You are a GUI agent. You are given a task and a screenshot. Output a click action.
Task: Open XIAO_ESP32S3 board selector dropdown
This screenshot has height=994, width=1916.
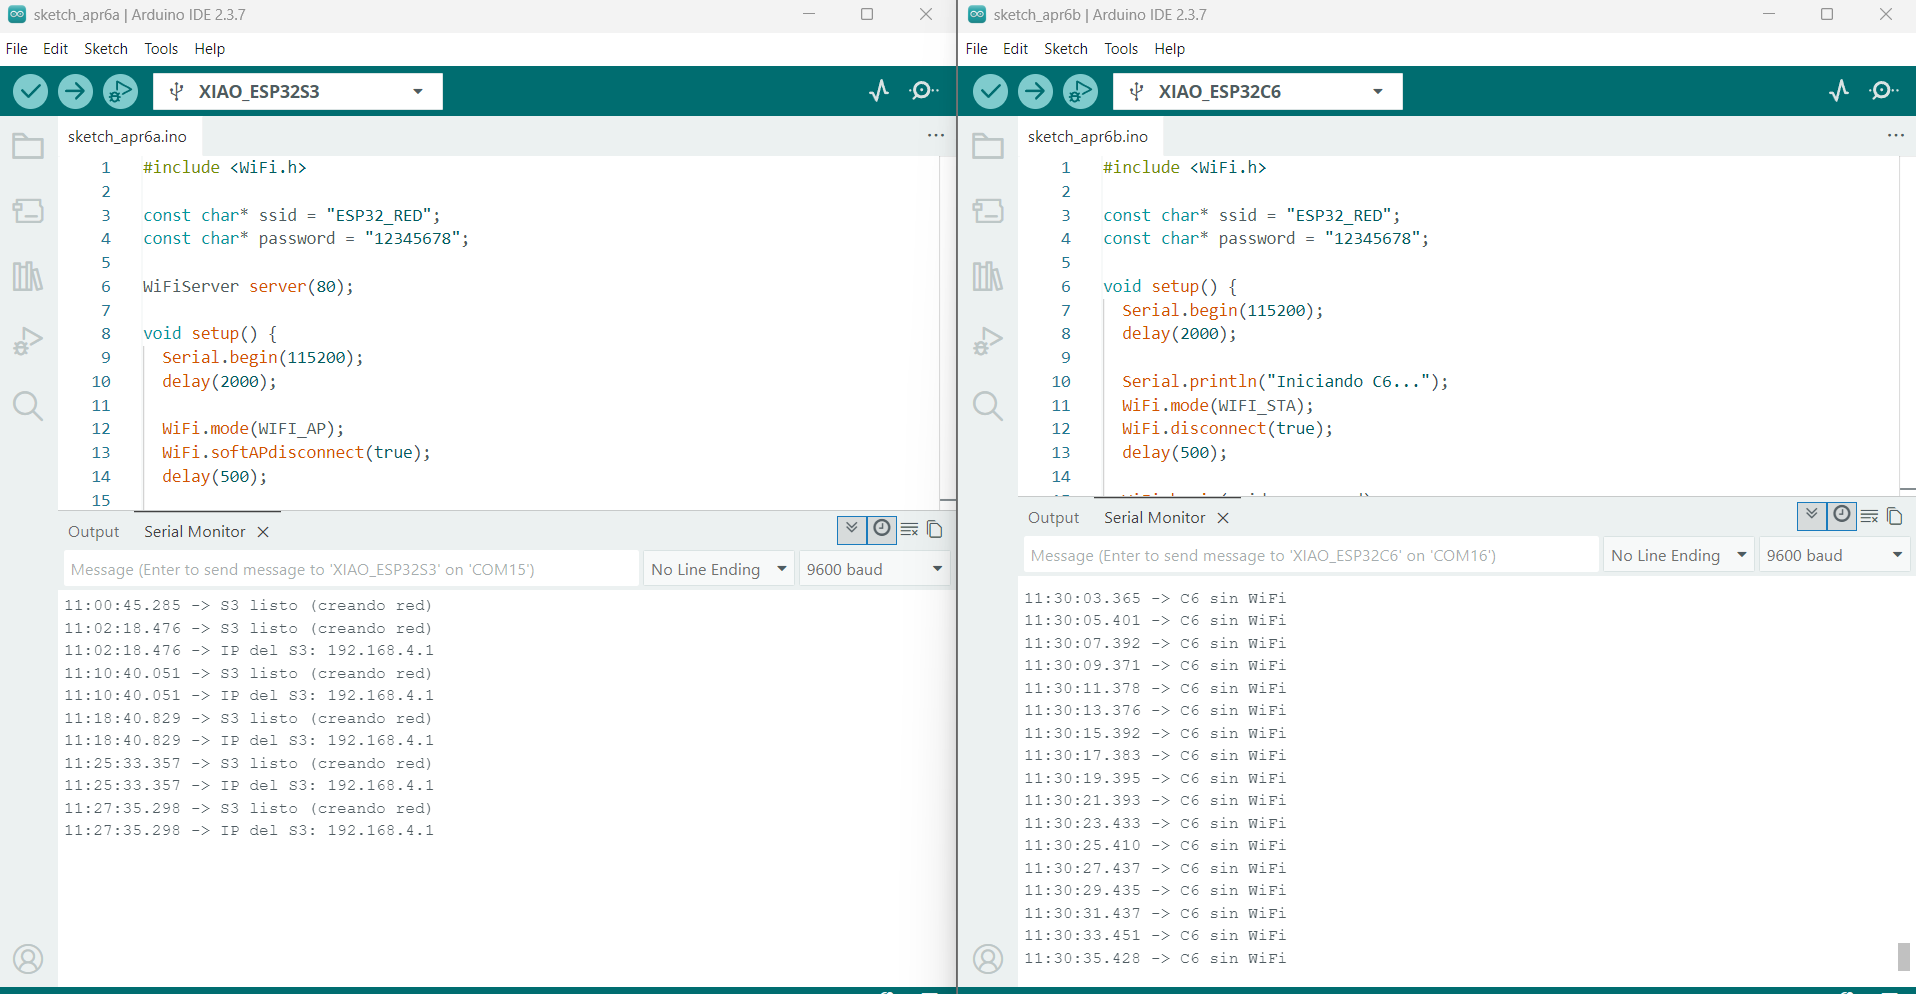tap(298, 91)
